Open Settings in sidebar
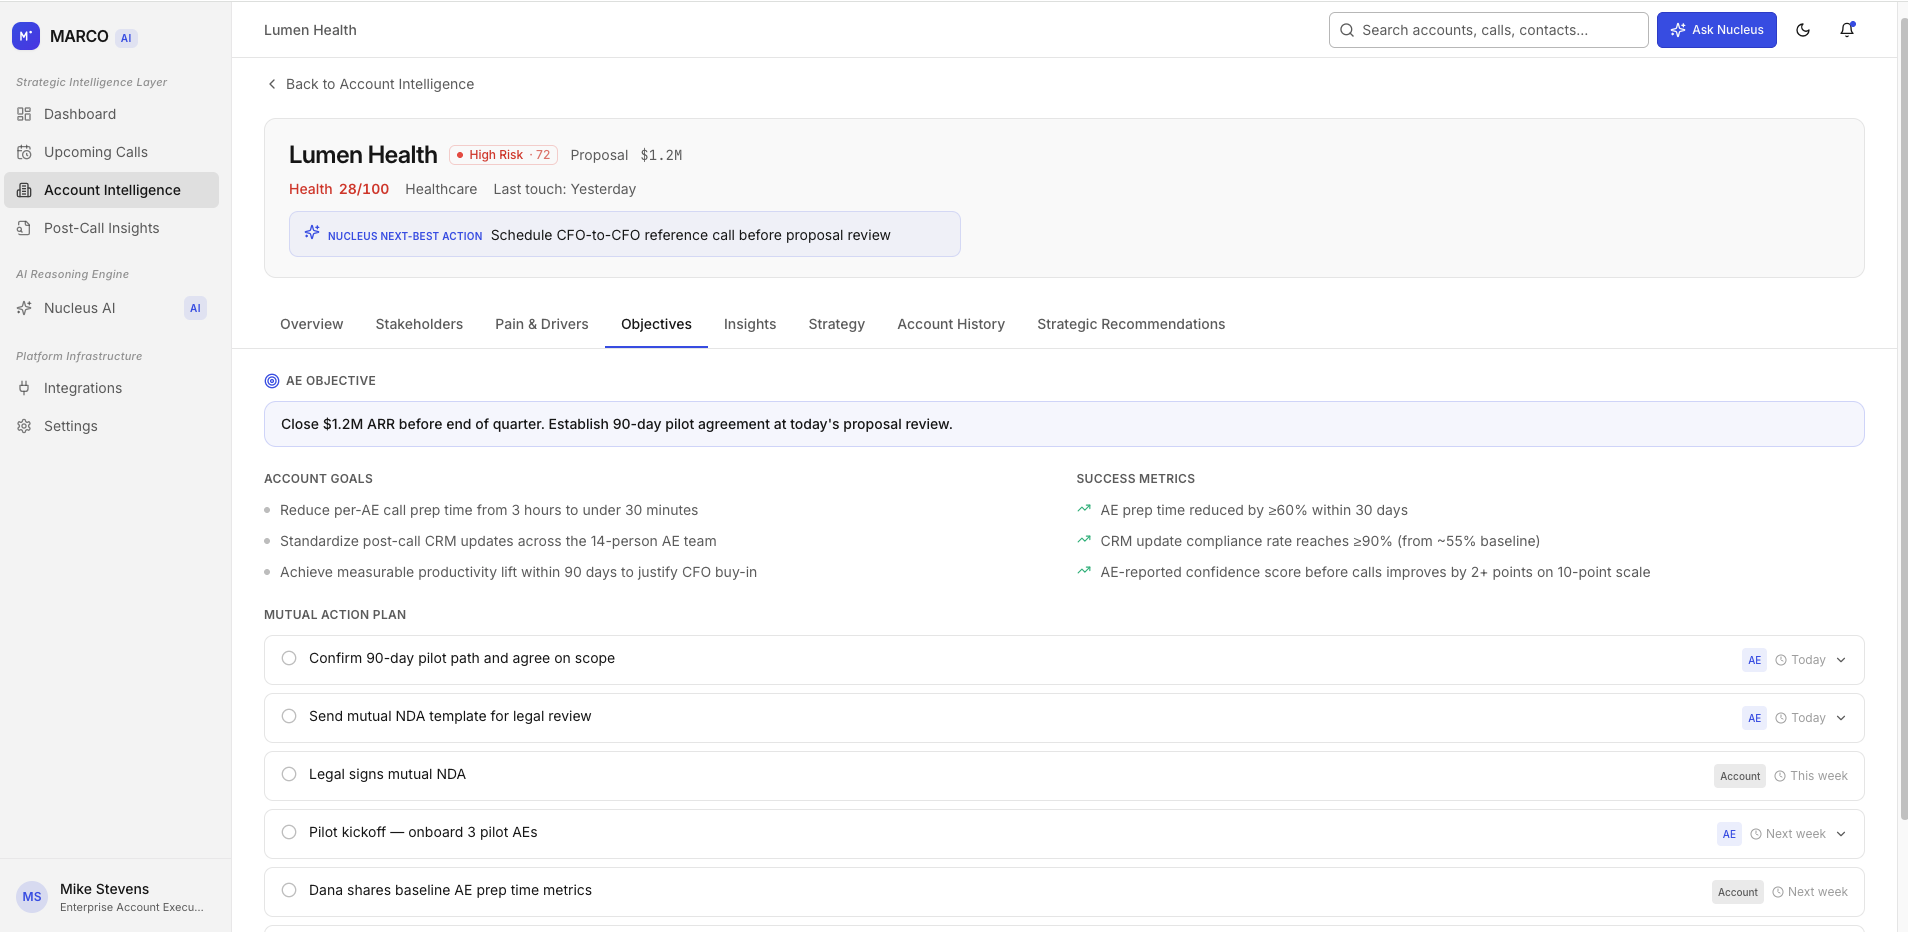This screenshot has height=932, width=1908. pos(111,426)
